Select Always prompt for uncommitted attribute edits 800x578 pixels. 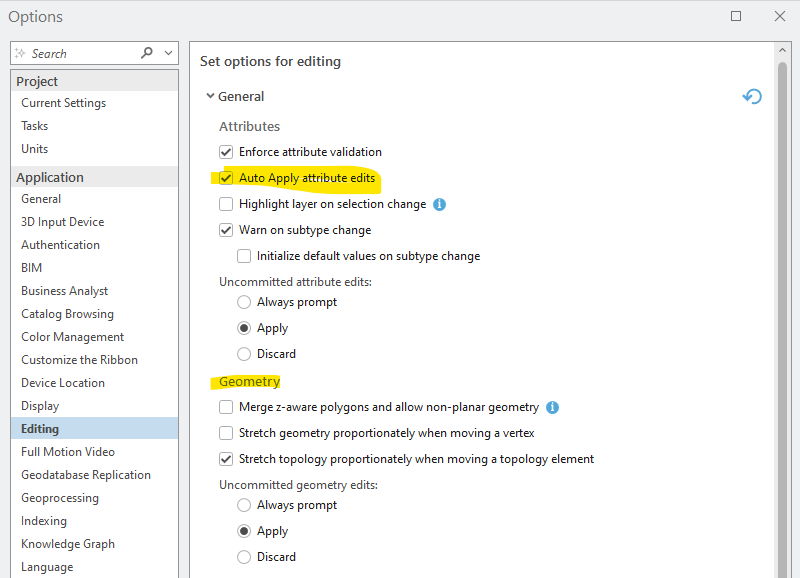tap(244, 302)
